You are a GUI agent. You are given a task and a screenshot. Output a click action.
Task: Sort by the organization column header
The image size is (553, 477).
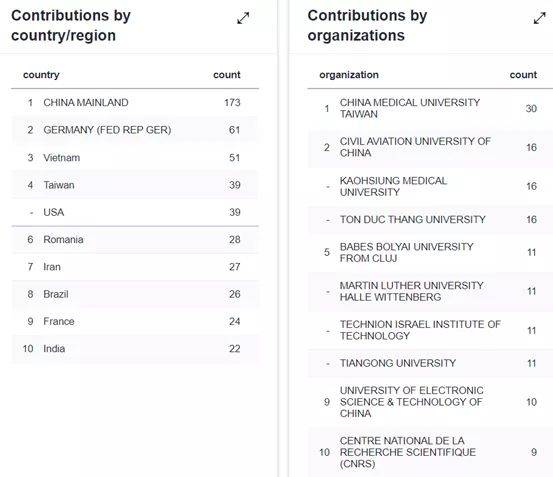pyautogui.click(x=349, y=75)
